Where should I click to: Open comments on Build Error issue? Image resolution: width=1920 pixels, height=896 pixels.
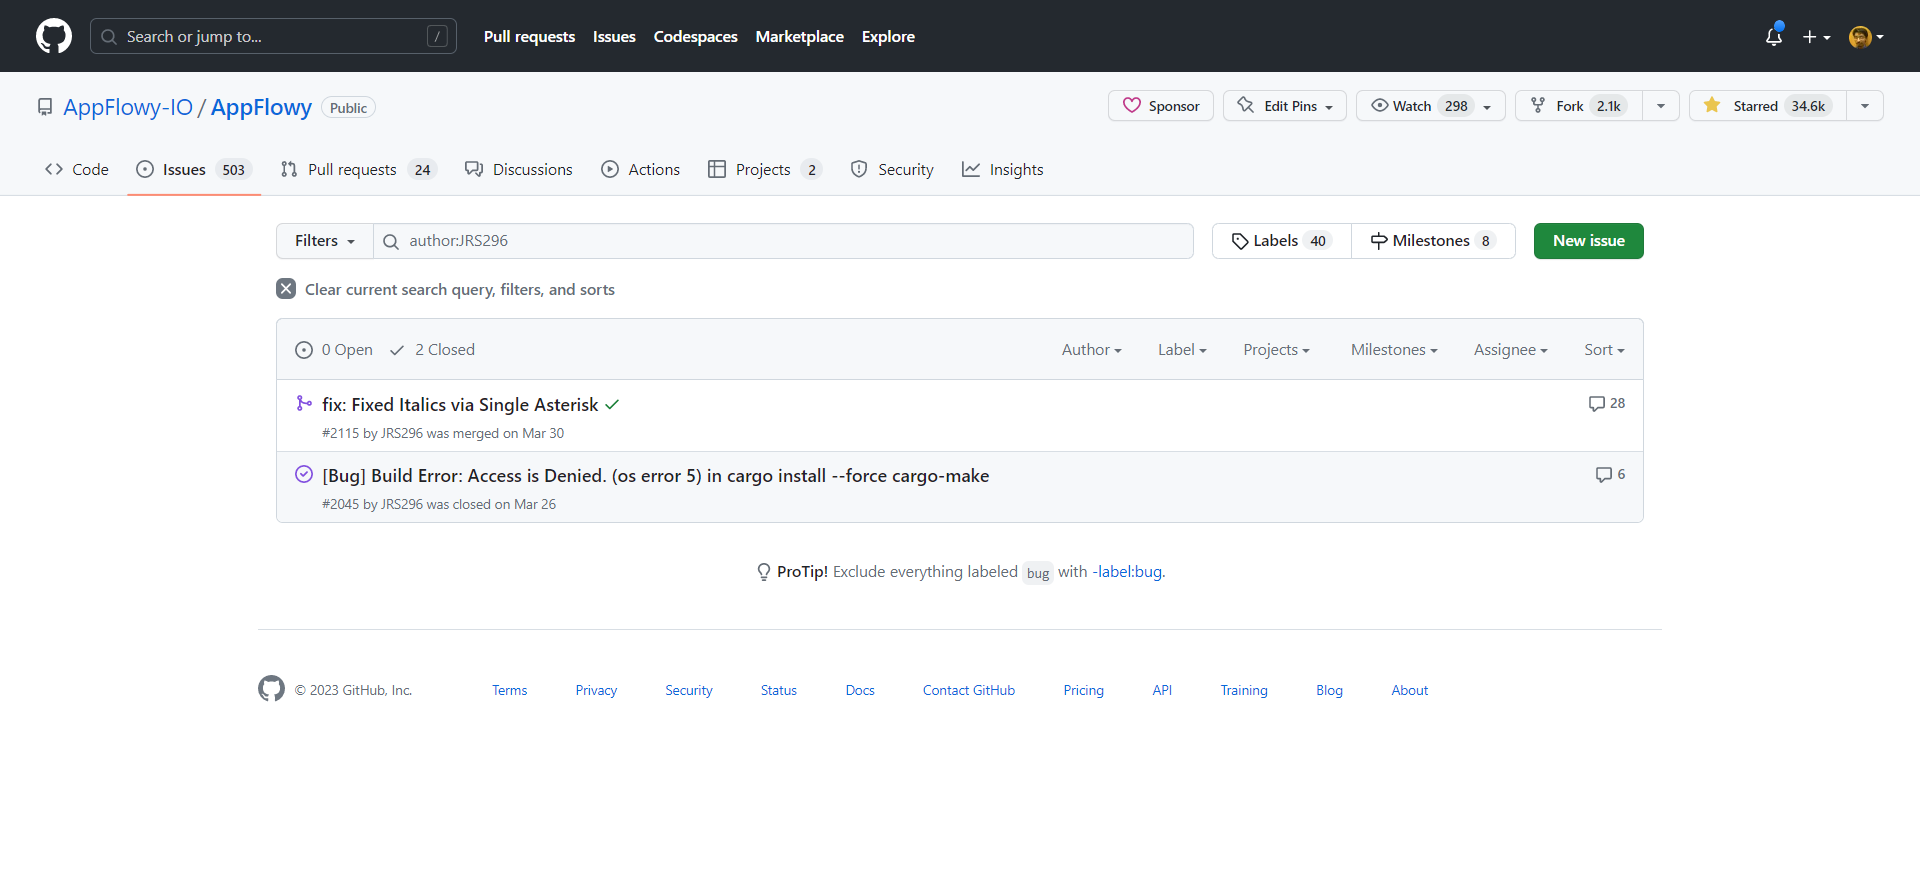coord(1610,474)
